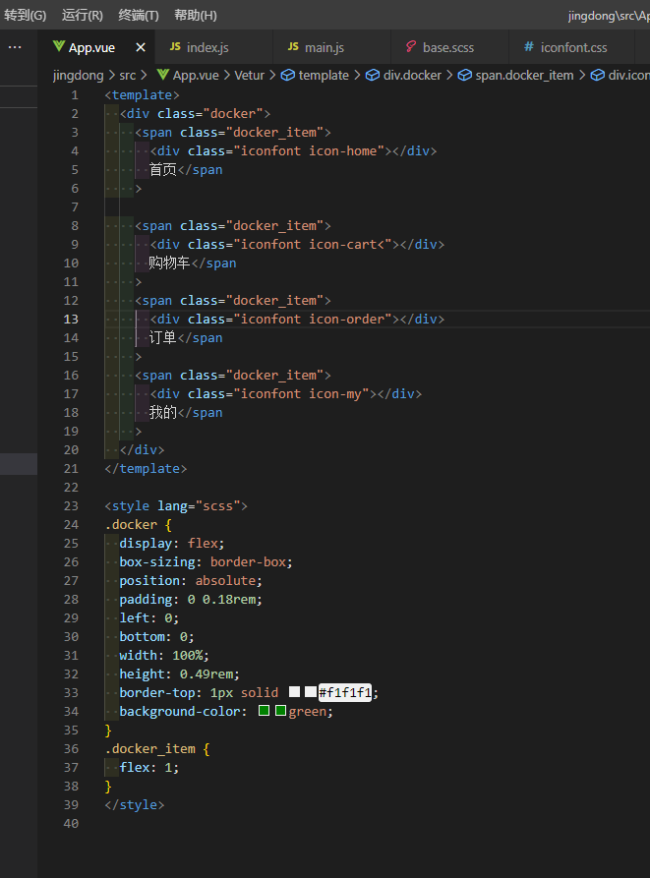Click the absolute position value
Screen dimensions: 650x878
226,581
